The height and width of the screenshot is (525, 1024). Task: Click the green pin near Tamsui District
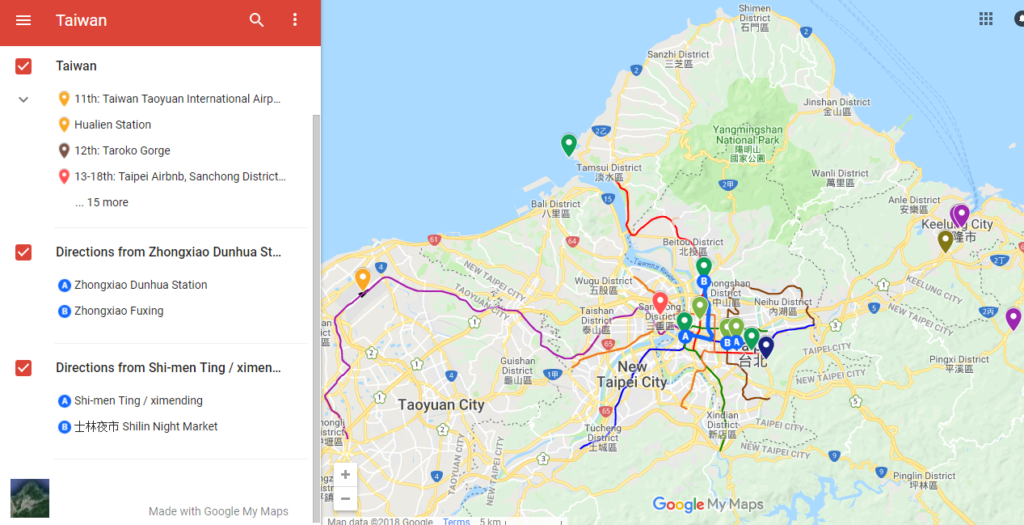pos(569,144)
